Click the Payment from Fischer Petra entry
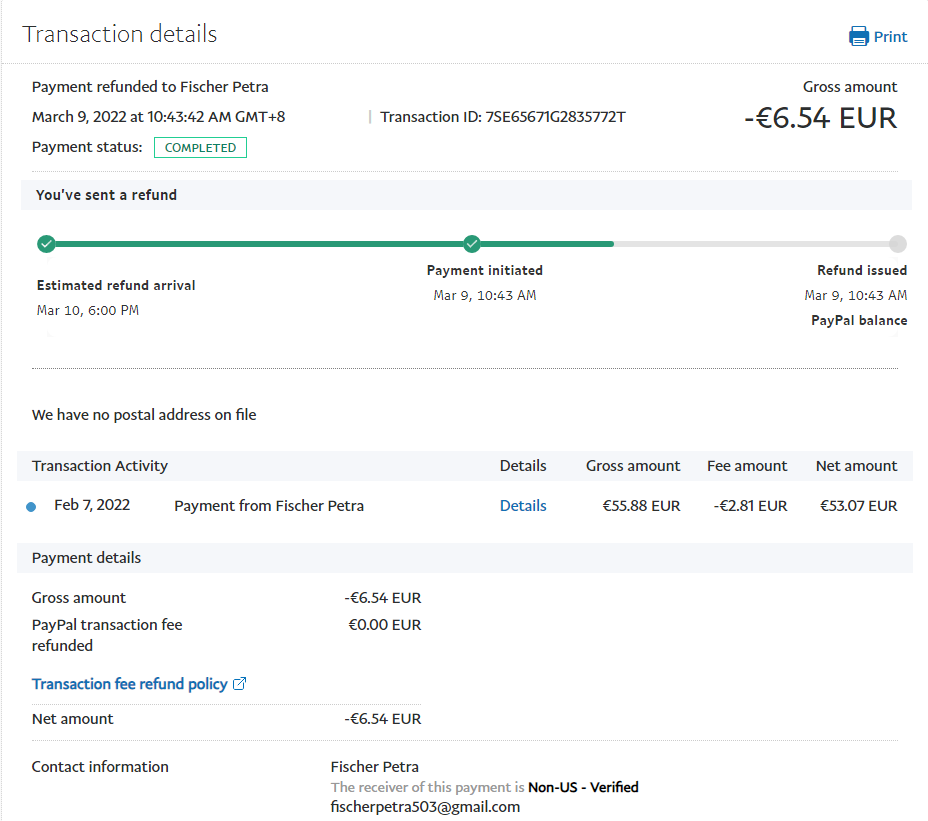The image size is (928, 821). [x=269, y=506]
